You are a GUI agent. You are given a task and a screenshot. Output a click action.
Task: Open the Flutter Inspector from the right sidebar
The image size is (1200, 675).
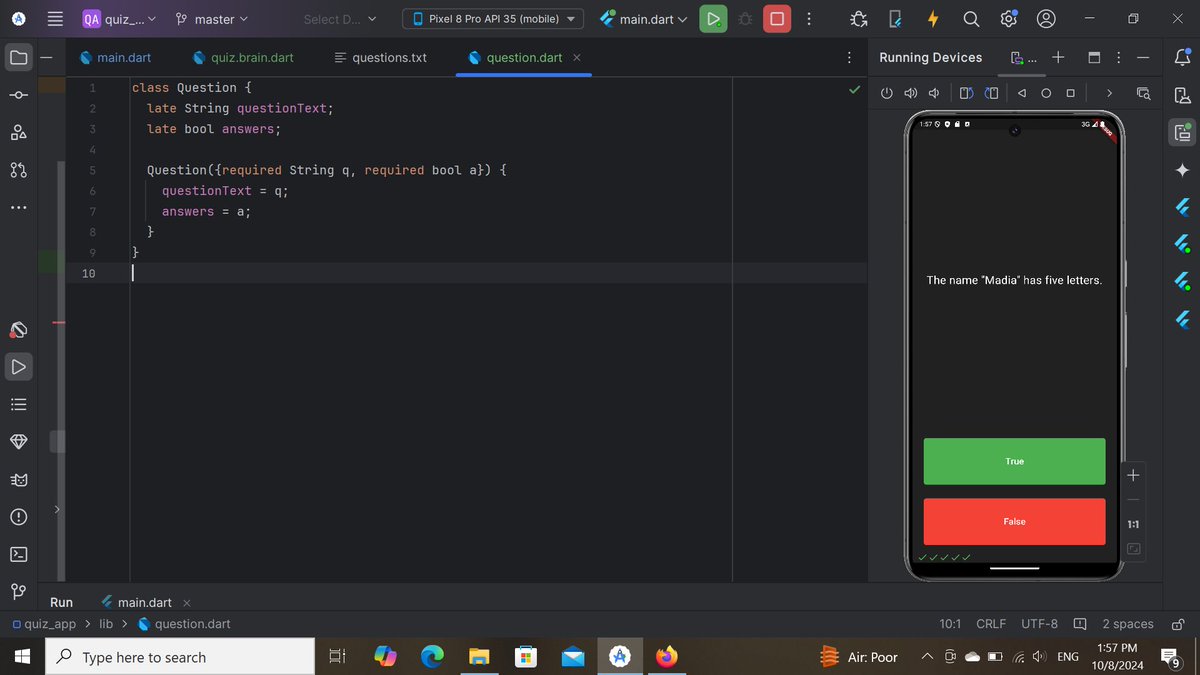[x=1182, y=207]
